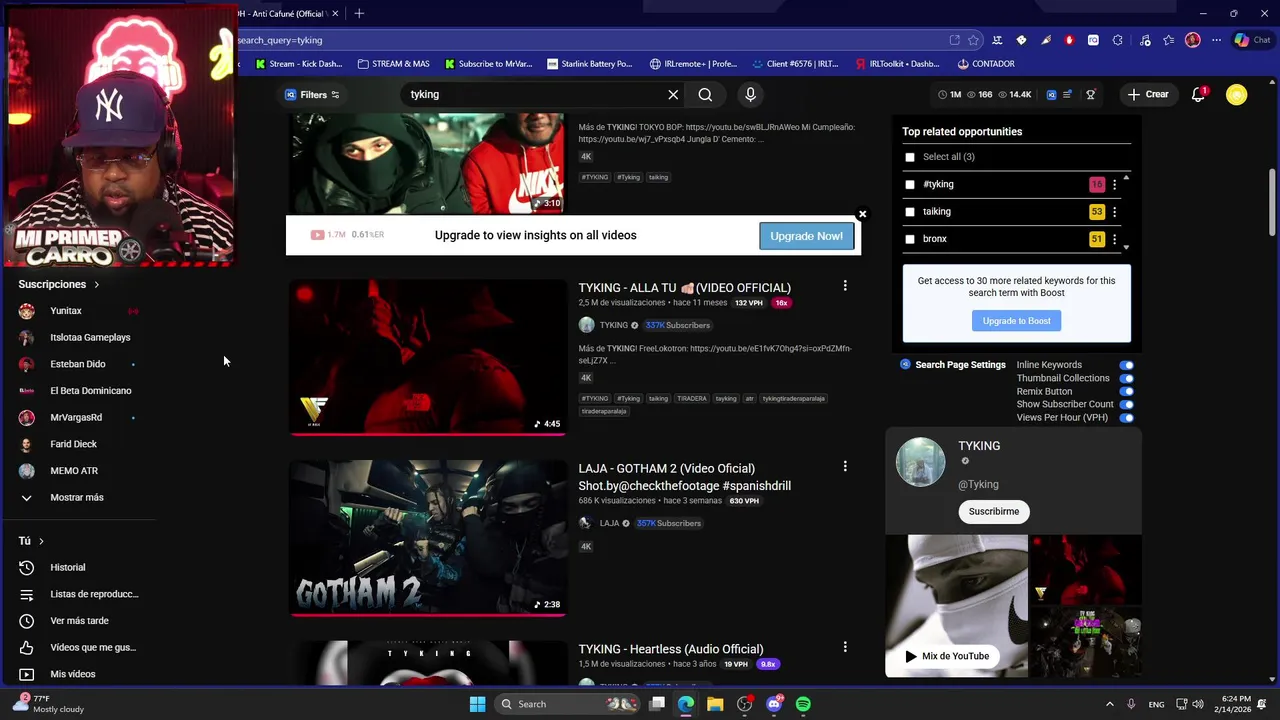This screenshot has width=1280, height=720.
Task: Open the vidIQ logo icon in header
Action: click(1051, 94)
